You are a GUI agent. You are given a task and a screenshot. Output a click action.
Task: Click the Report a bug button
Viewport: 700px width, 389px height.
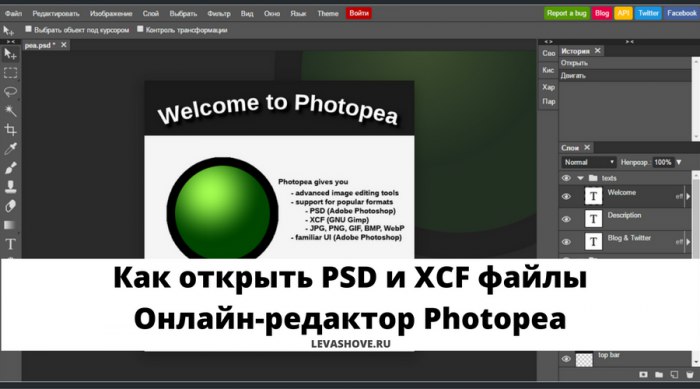coord(567,13)
